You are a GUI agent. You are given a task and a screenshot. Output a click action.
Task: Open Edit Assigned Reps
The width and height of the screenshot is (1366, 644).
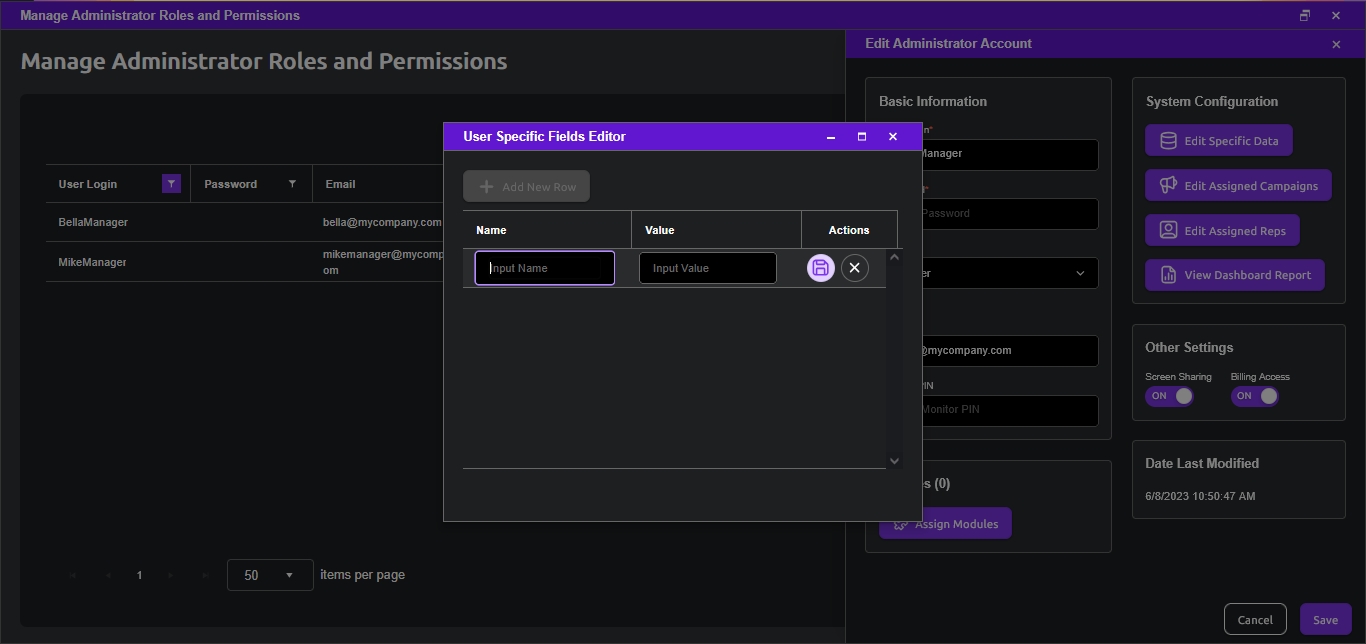click(1222, 231)
